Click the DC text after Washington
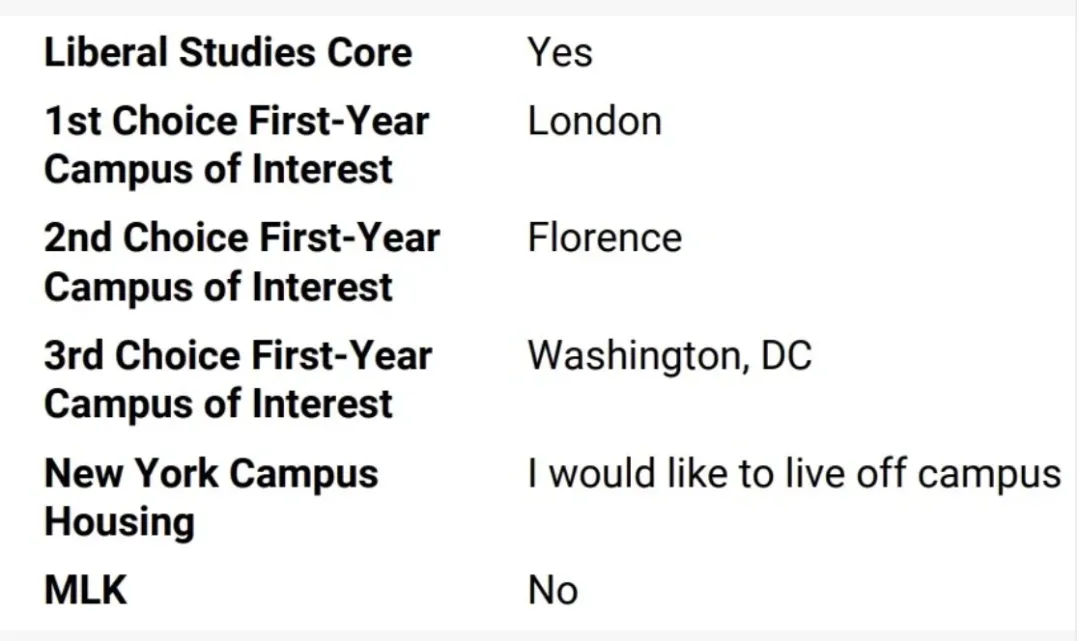This screenshot has width=1080, height=641. (786, 356)
